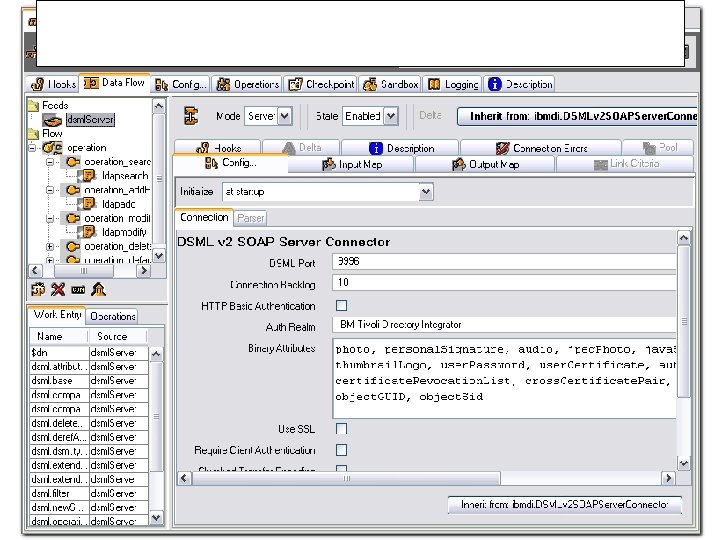Open the connector Hooks sub-tab
Image resolution: width=720 pixels, height=540 pixels.
pos(218,148)
